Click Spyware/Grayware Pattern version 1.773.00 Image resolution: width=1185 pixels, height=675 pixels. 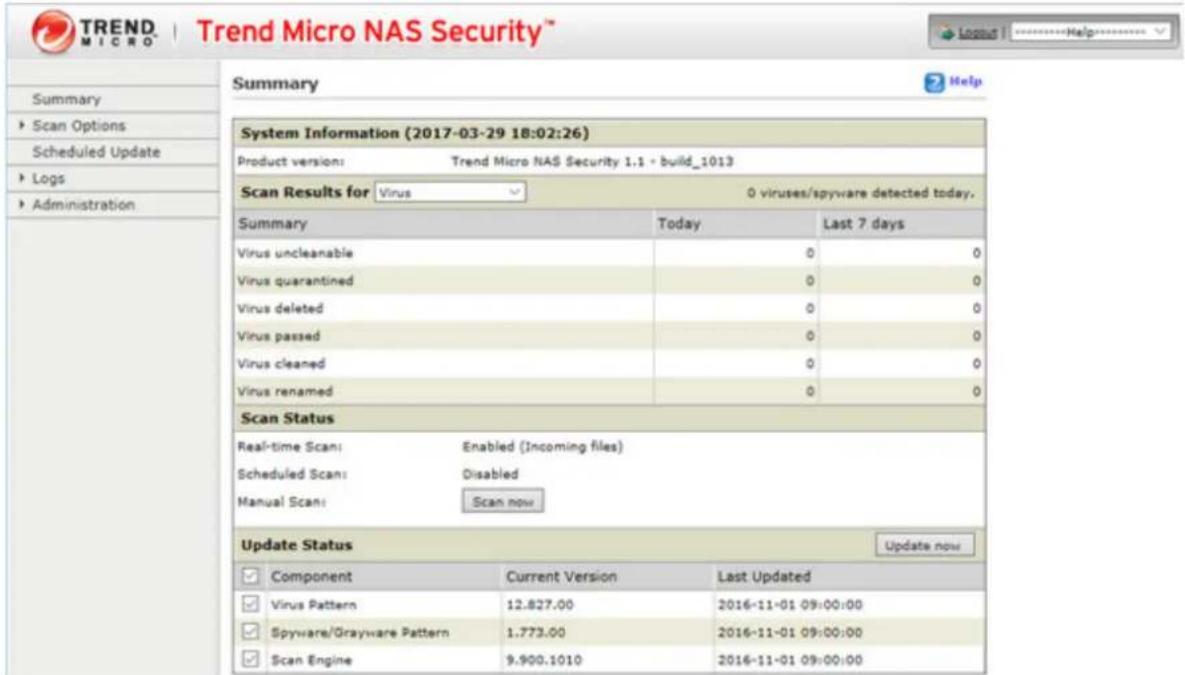535,632
